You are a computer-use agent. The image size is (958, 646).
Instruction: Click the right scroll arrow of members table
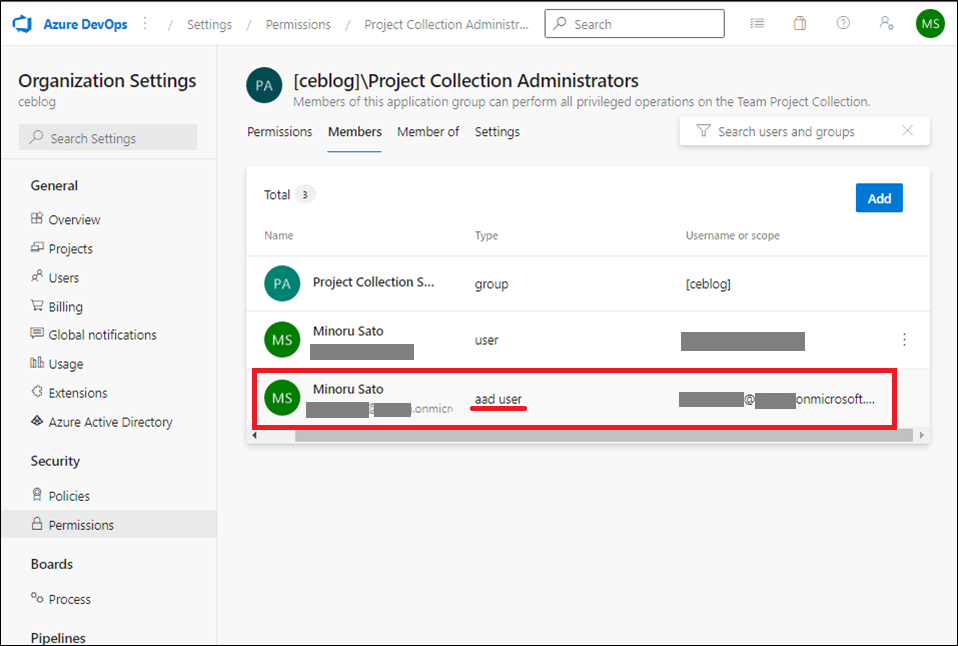(921, 435)
